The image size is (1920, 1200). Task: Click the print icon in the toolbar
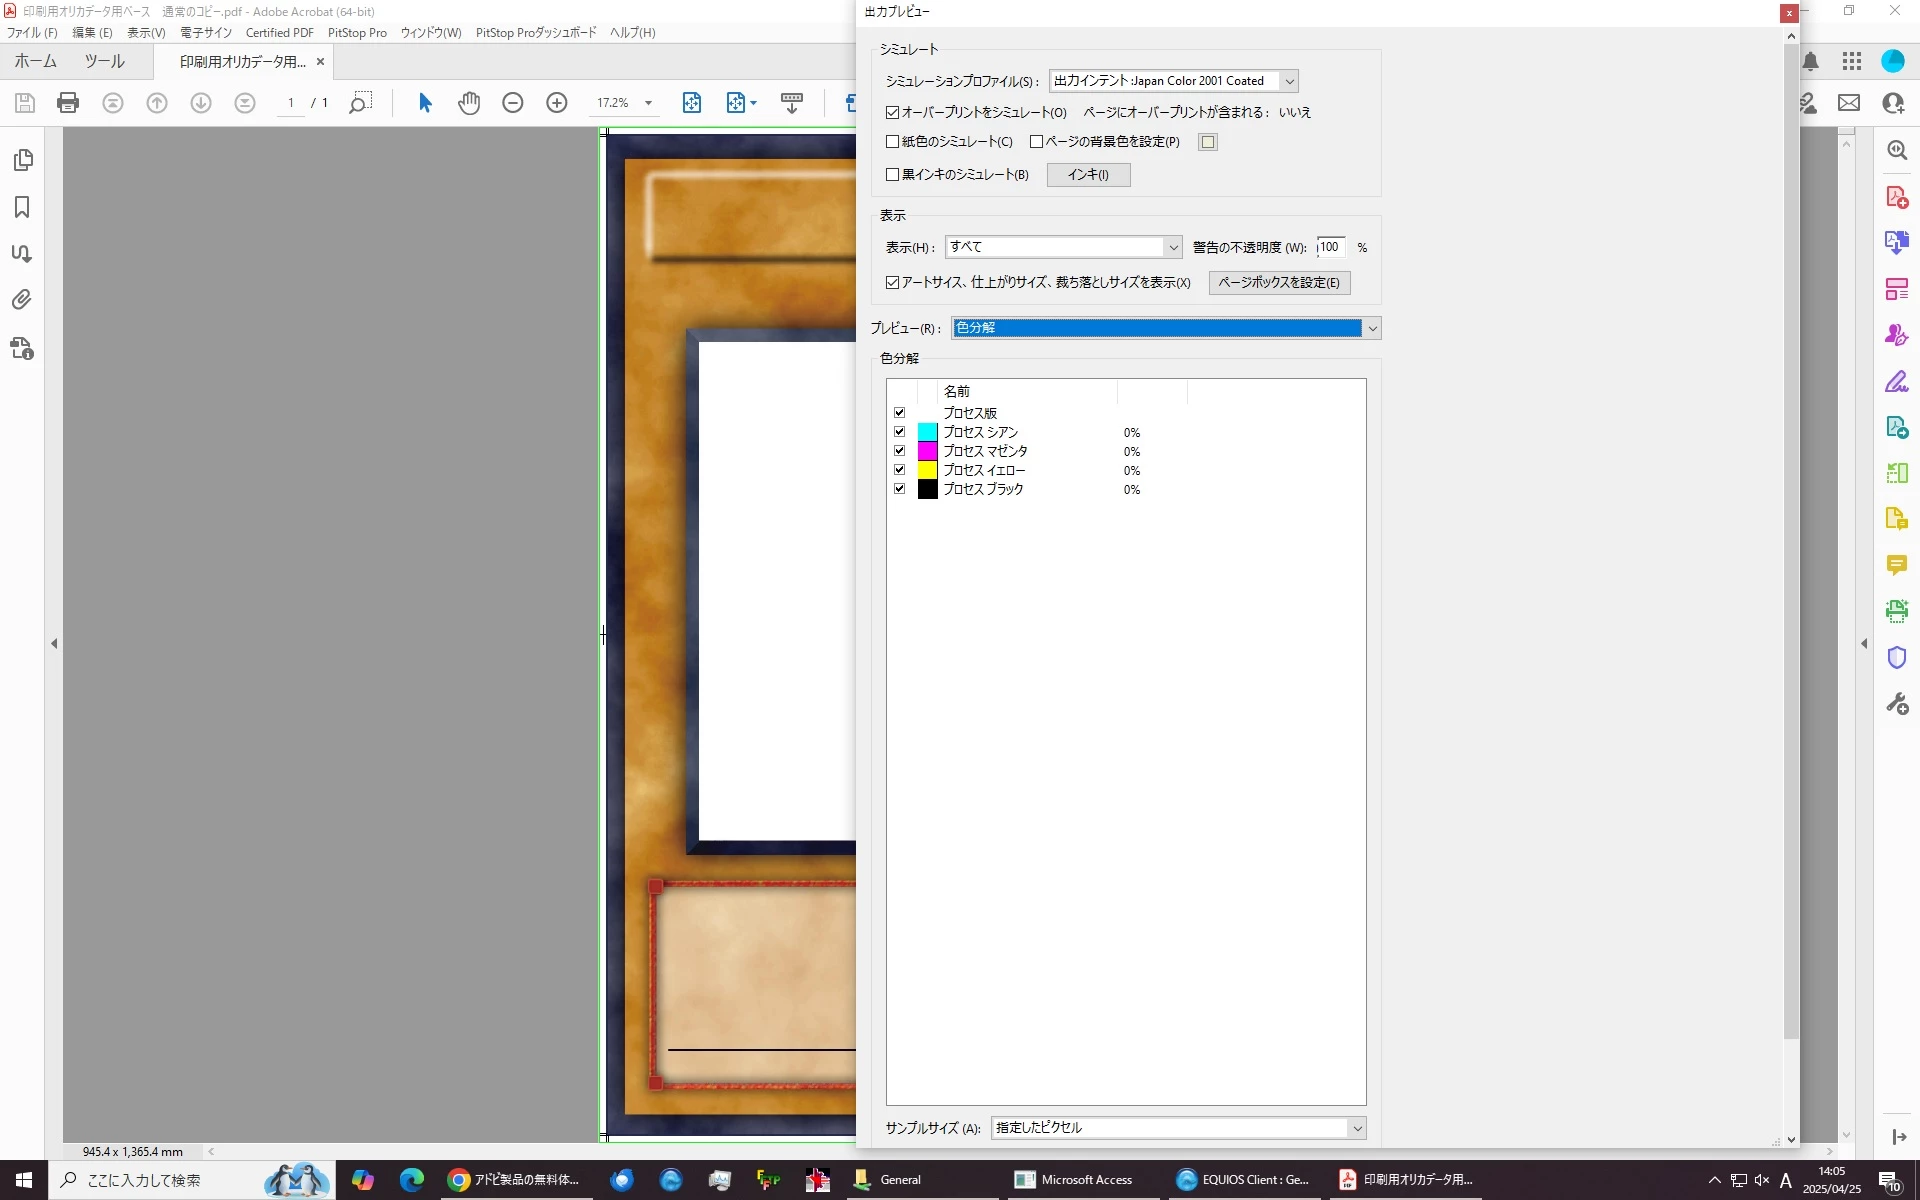pos(68,103)
